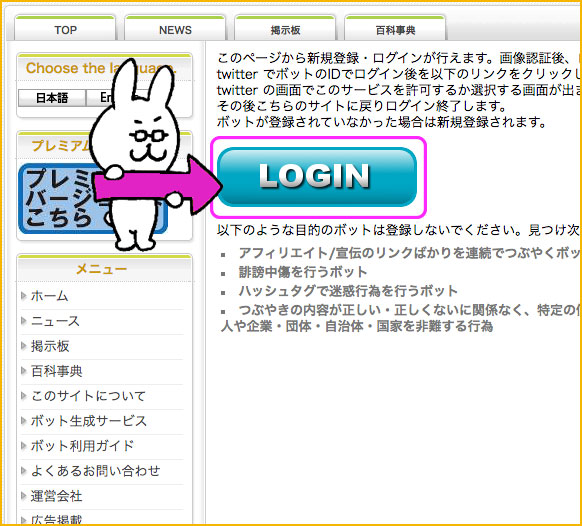Open ボット生成サービス link
Viewport: 582px width, 526px height.
tap(89, 421)
